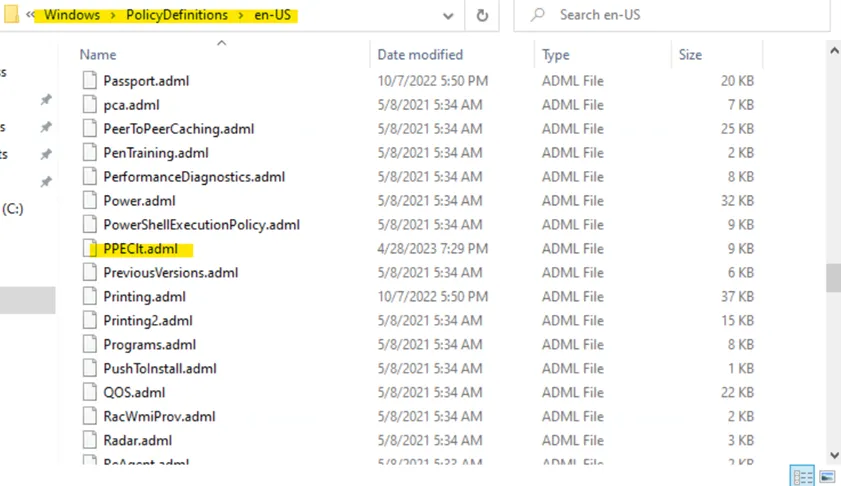Select the PowerShellExecutionPolicy.adml file name
This screenshot has width=841, height=486.
point(202,225)
